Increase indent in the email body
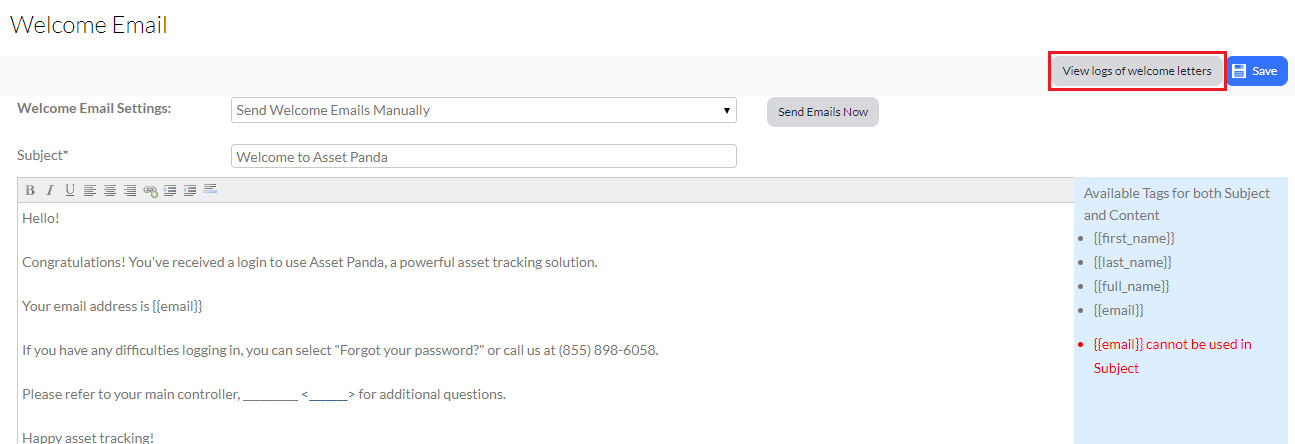Screen dimensions: 1295x444 [x=170, y=190]
